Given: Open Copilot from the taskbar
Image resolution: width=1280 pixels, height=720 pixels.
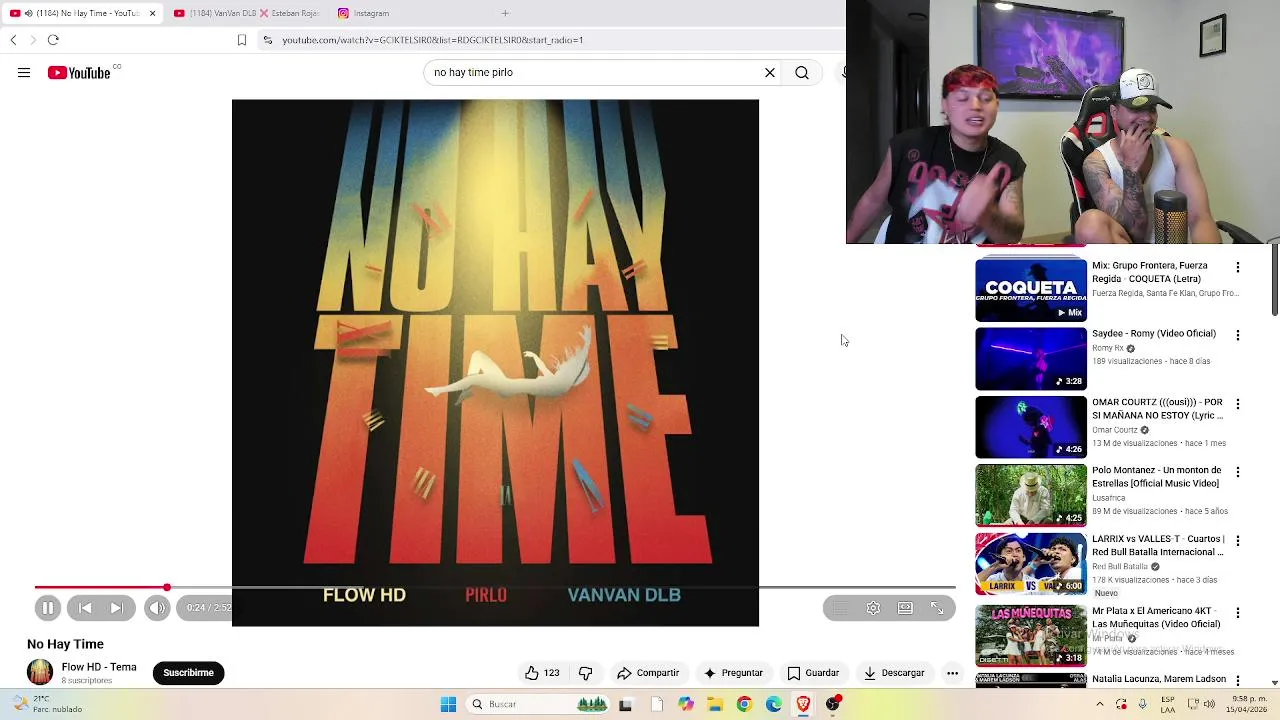Looking at the screenshot, I should point(686,704).
